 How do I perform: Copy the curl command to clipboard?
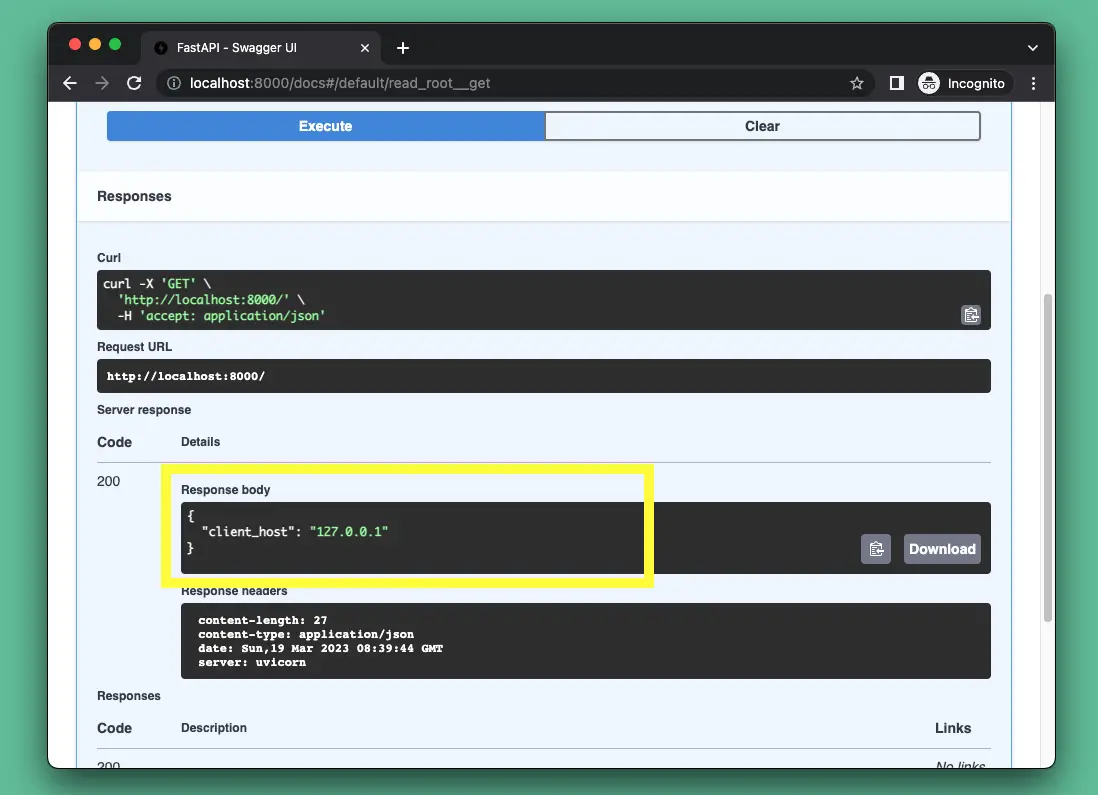pos(971,315)
